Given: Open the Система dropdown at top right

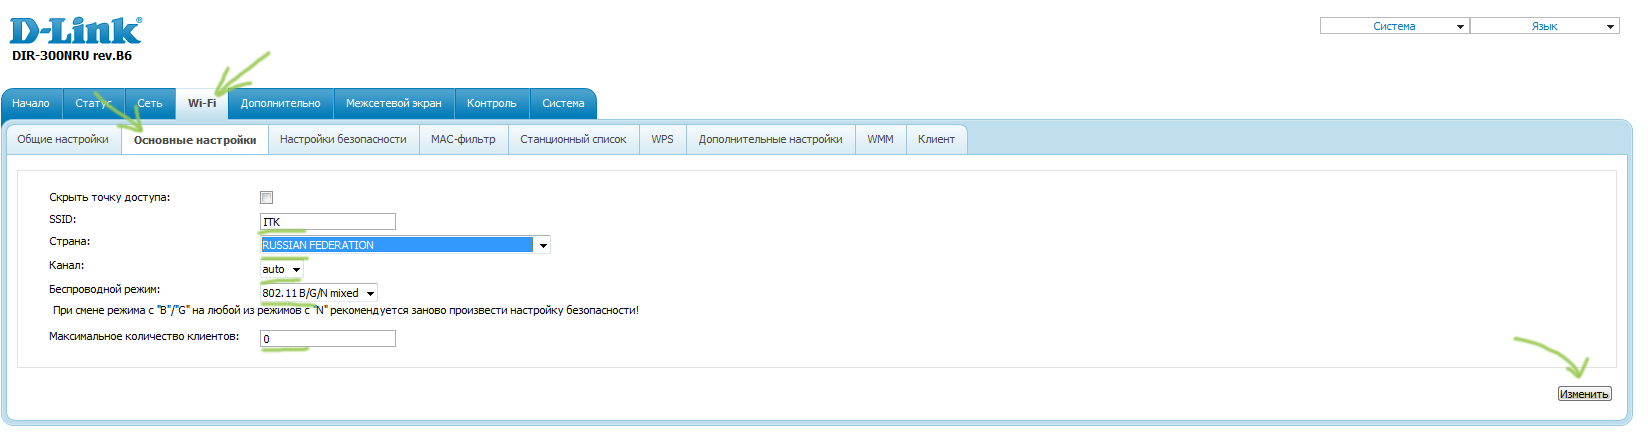Looking at the screenshot, I should [1394, 26].
